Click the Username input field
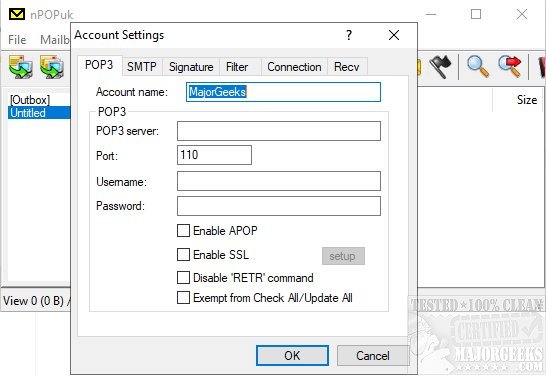 point(279,181)
